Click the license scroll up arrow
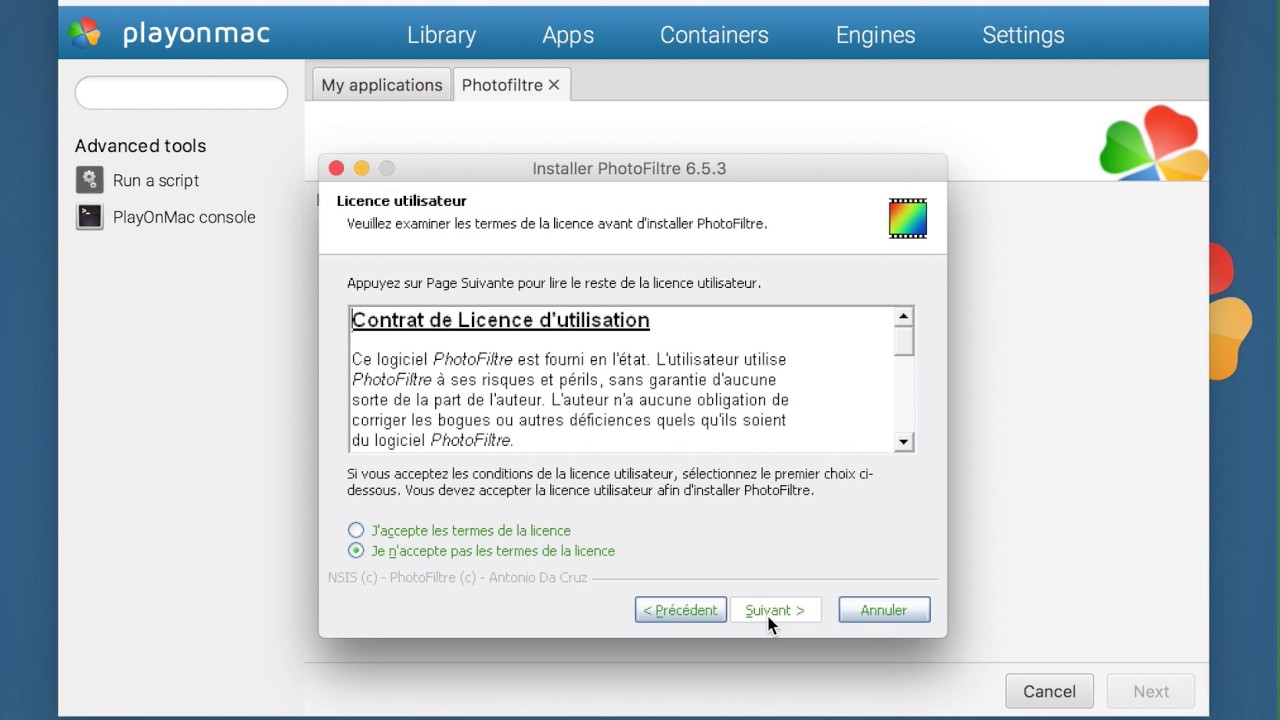 pos(904,317)
